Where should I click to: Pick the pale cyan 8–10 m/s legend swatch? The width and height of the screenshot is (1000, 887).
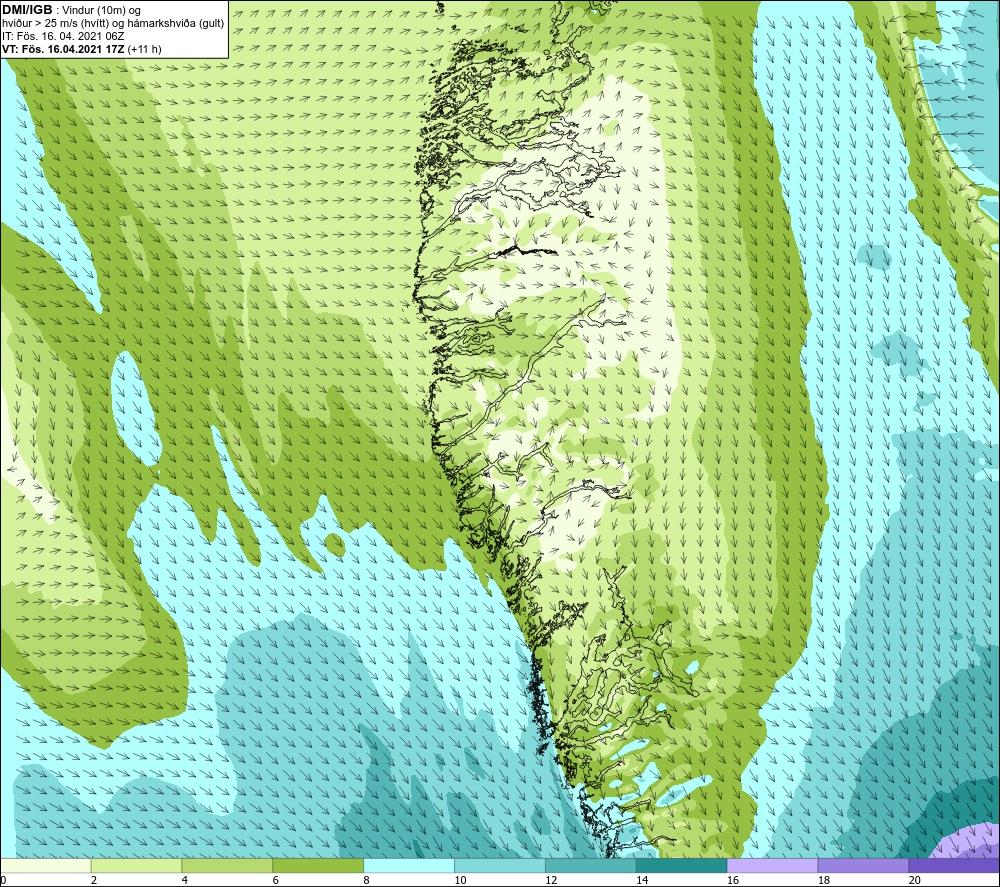coord(409,866)
